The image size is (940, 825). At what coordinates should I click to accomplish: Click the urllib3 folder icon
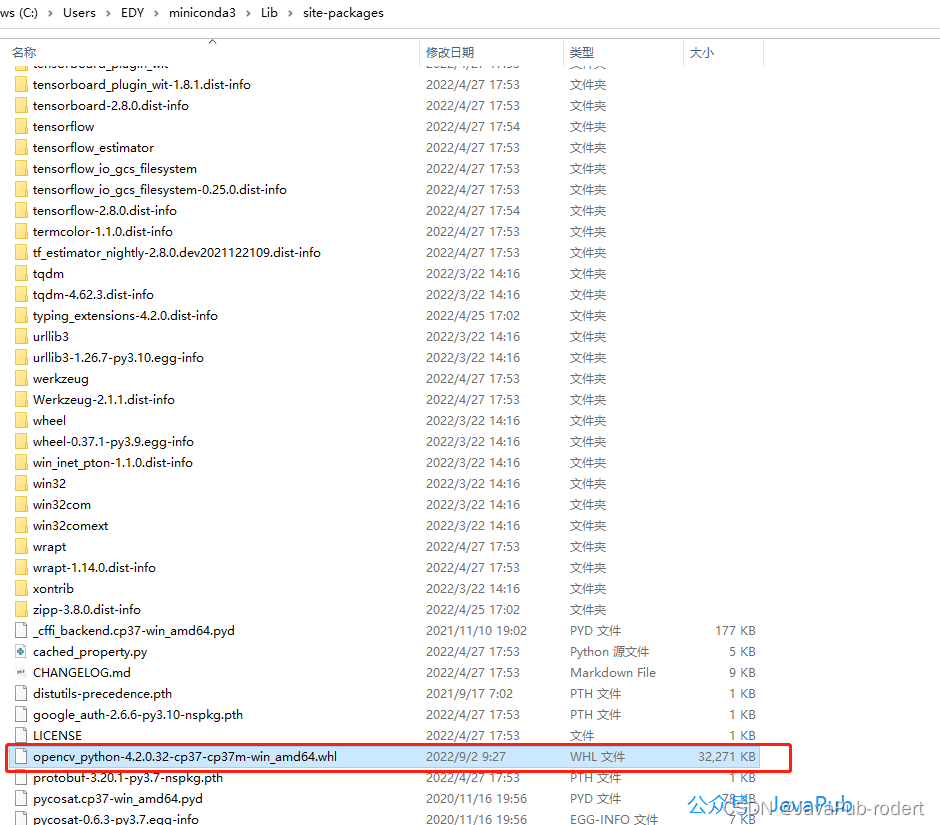point(22,336)
